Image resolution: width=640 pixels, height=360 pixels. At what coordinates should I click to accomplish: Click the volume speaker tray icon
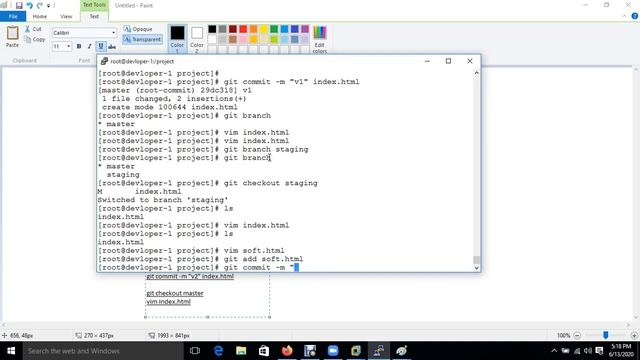[588, 351]
